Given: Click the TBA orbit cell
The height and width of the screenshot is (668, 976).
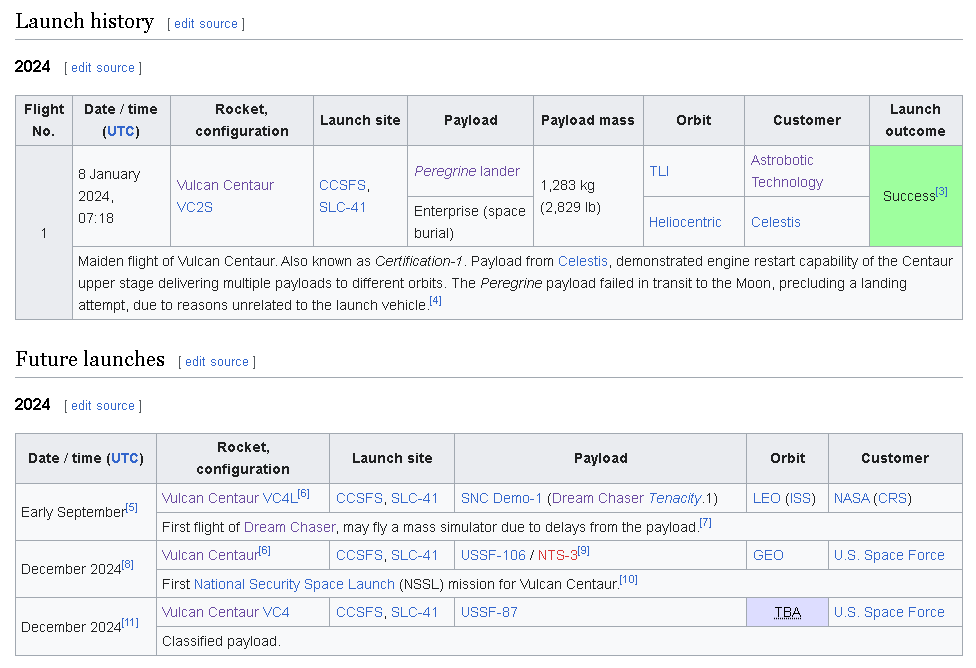Looking at the screenshot, I should [x=787, y=613].
